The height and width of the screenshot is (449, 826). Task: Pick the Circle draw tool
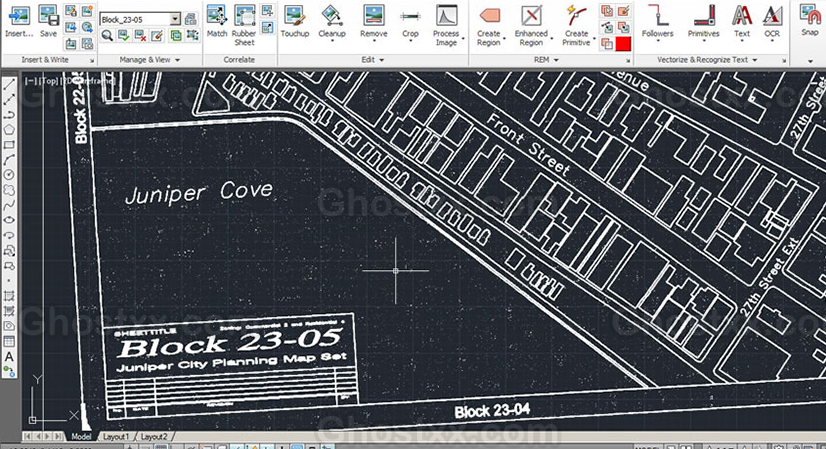tap(9, 174)
